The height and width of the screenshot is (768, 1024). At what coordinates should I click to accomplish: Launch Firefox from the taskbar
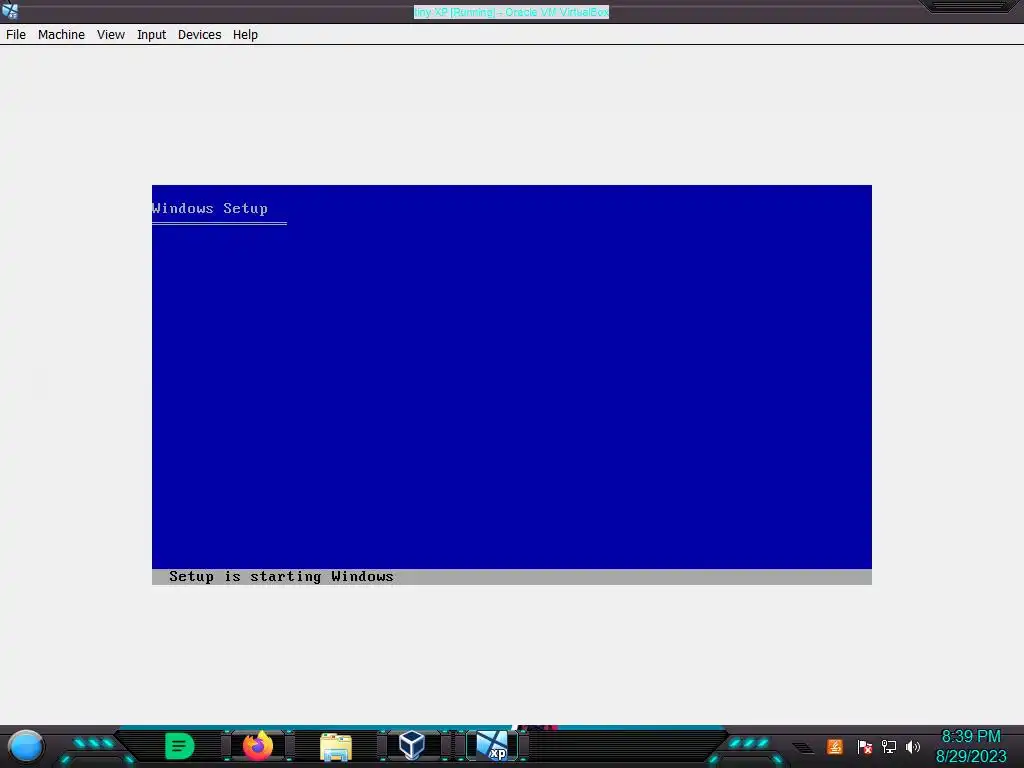pyautogui.click(x=258, y=746)
